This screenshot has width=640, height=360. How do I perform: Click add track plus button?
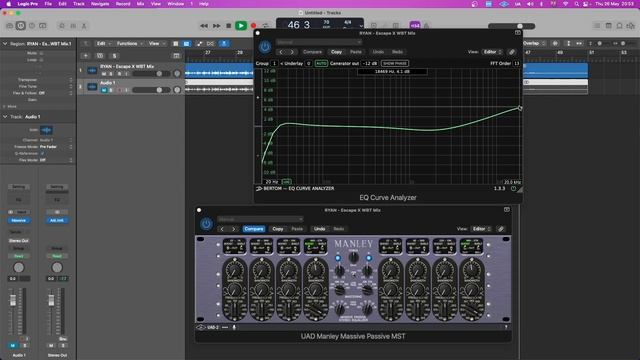86,56
